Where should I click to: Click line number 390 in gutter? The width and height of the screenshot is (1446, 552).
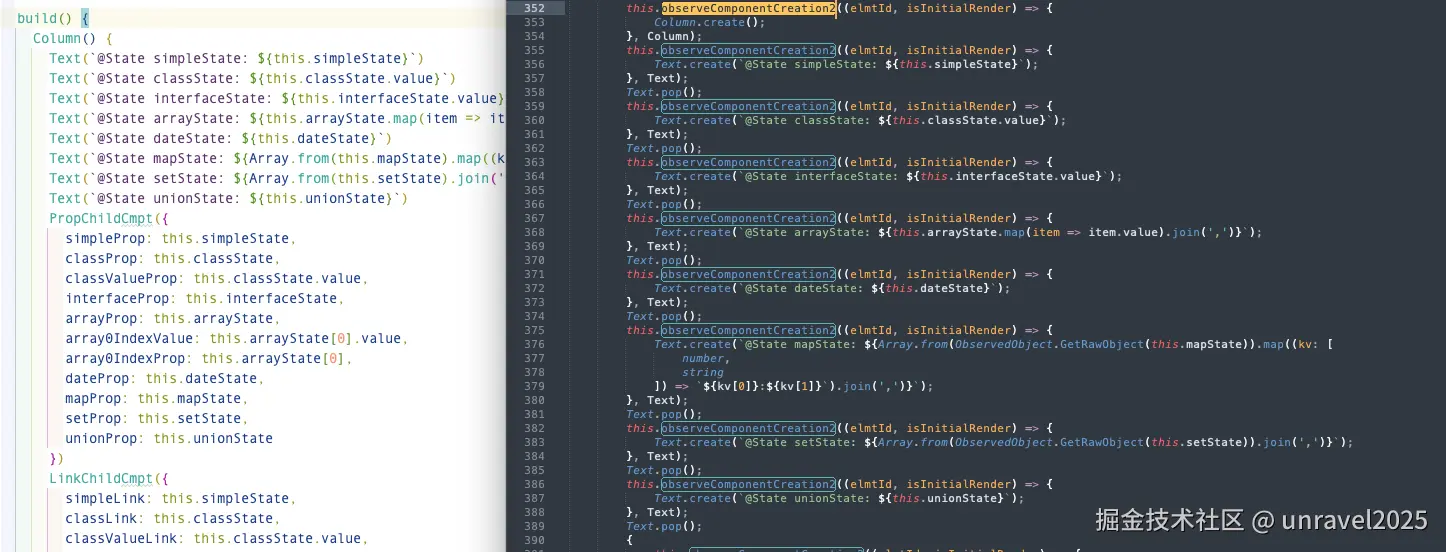pyautogui.click(x=533, y=540)
